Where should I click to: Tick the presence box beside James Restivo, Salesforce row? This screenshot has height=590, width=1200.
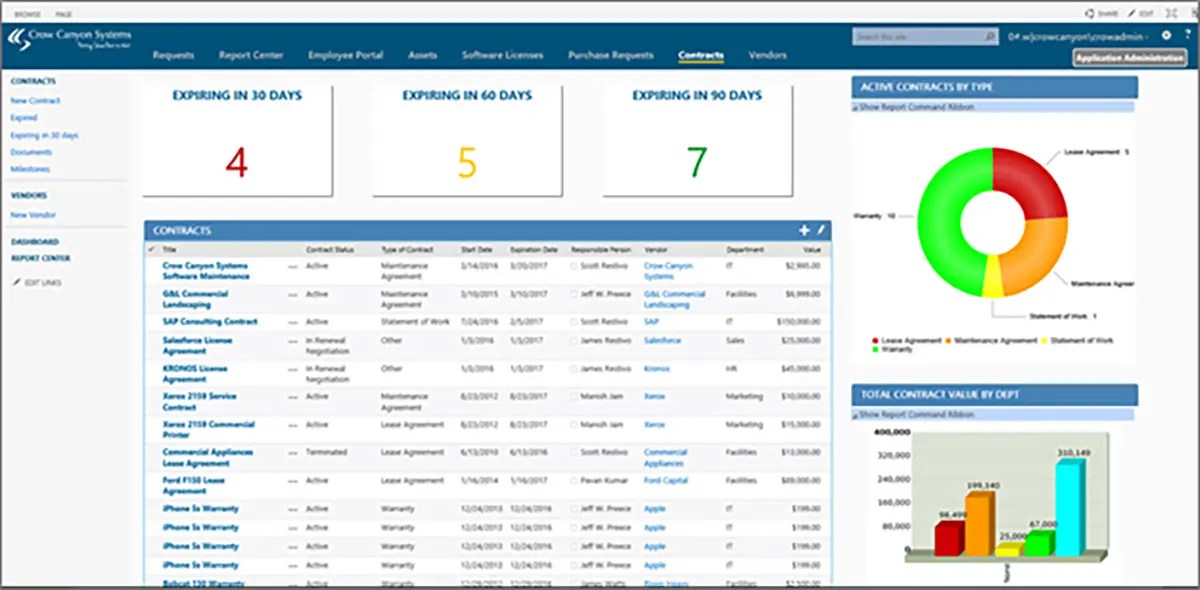[x=575, y=341]
